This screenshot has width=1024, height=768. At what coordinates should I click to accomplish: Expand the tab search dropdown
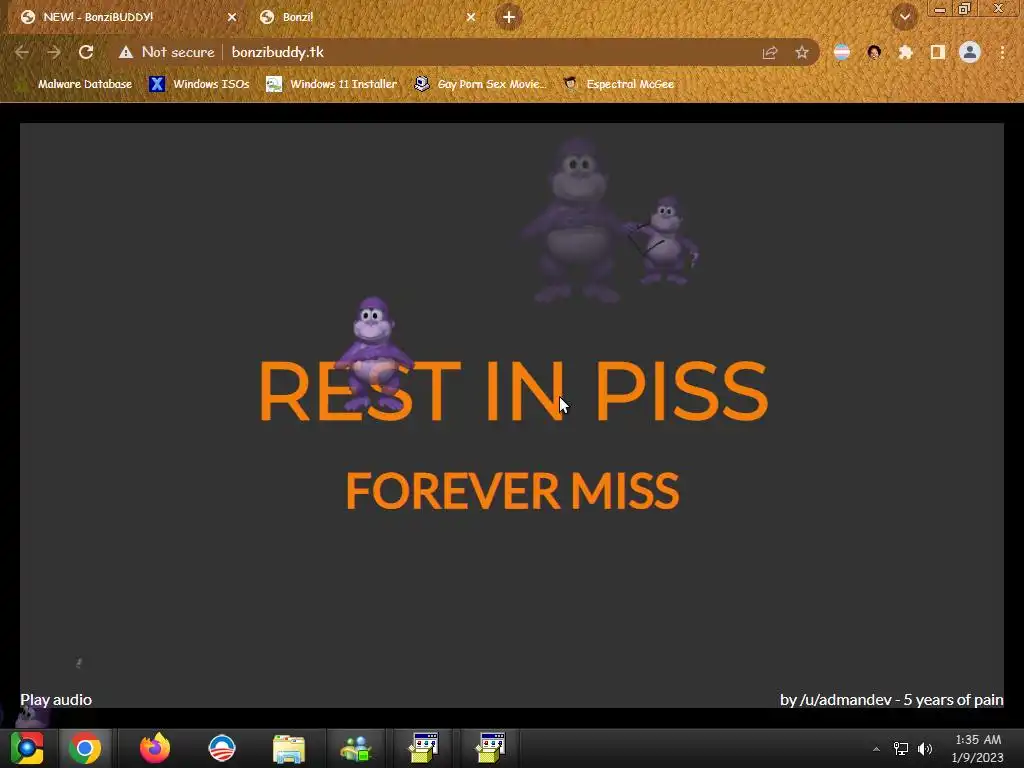click(904, 17)
